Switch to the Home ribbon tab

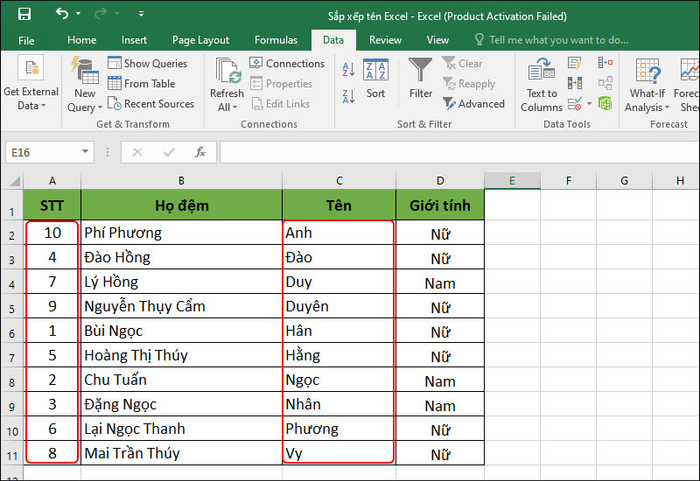point(82,40)
